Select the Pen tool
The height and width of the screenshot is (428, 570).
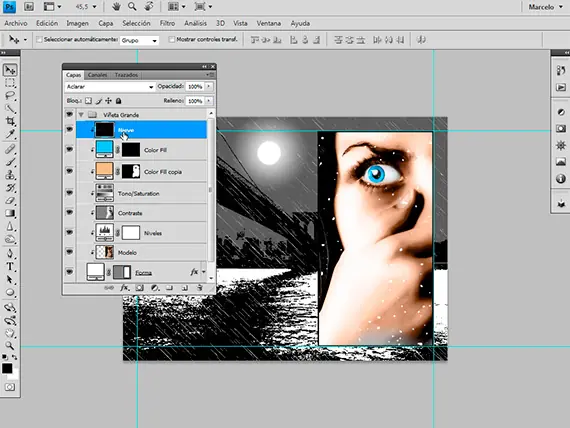click(10, 253)
